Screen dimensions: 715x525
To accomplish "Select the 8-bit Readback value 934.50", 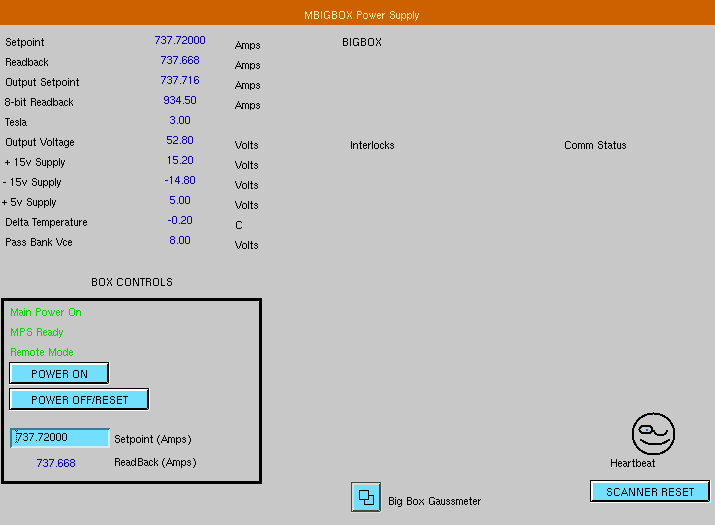I will pos(180,100).
